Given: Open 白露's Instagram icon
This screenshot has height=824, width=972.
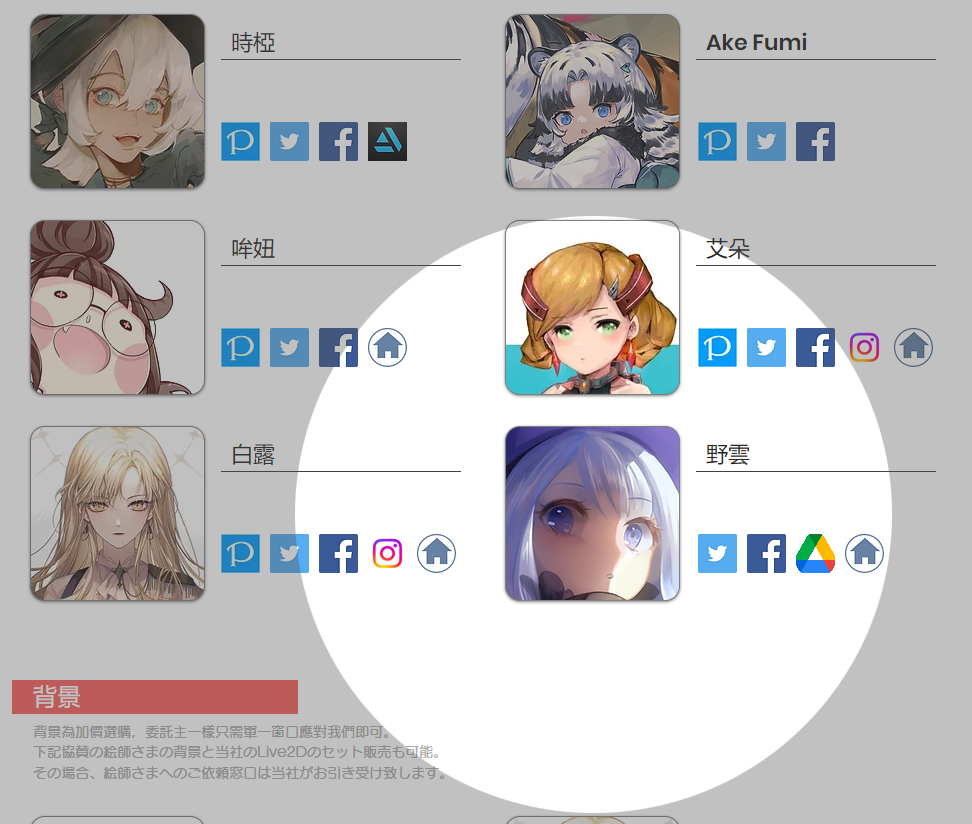Looking at the screenshot, I should (387, 553).
